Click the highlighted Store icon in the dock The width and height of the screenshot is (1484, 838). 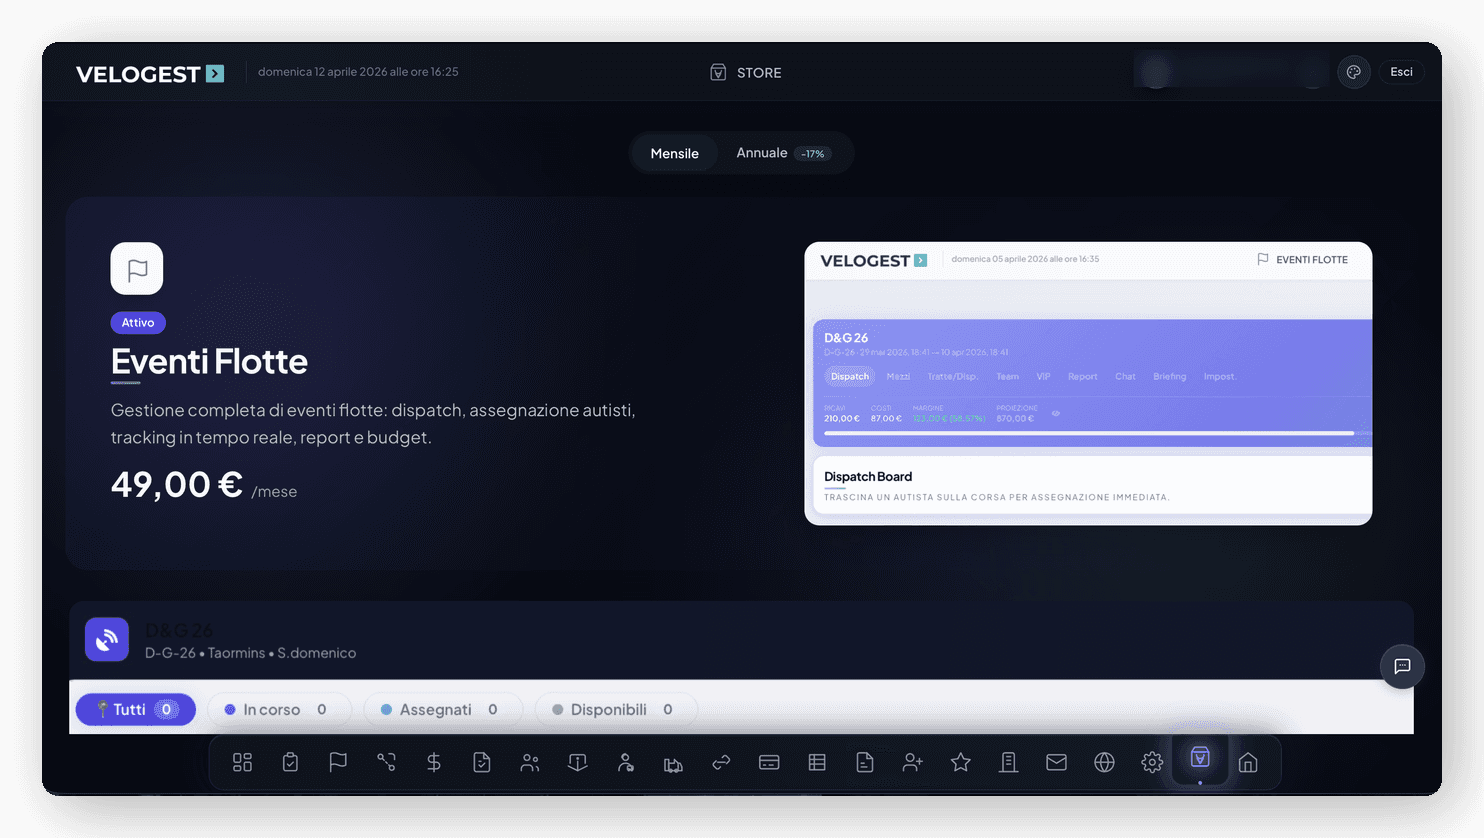(1199, 759)
